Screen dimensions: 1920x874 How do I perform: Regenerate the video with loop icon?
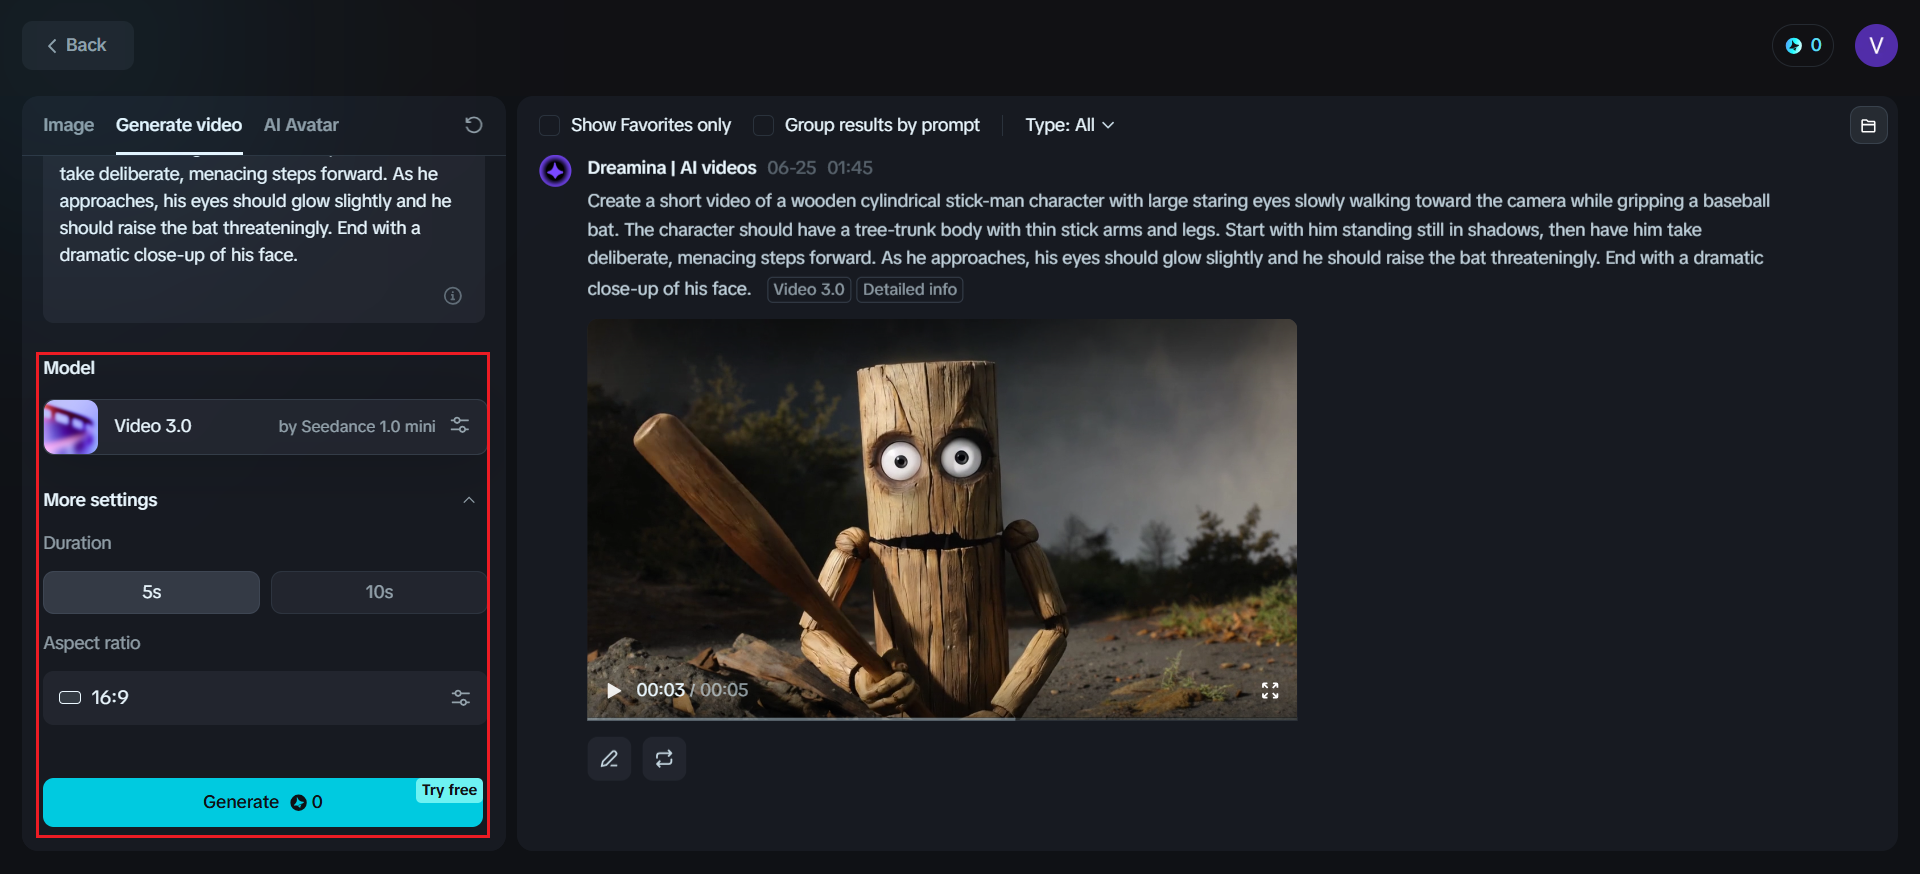coord(664,759)
